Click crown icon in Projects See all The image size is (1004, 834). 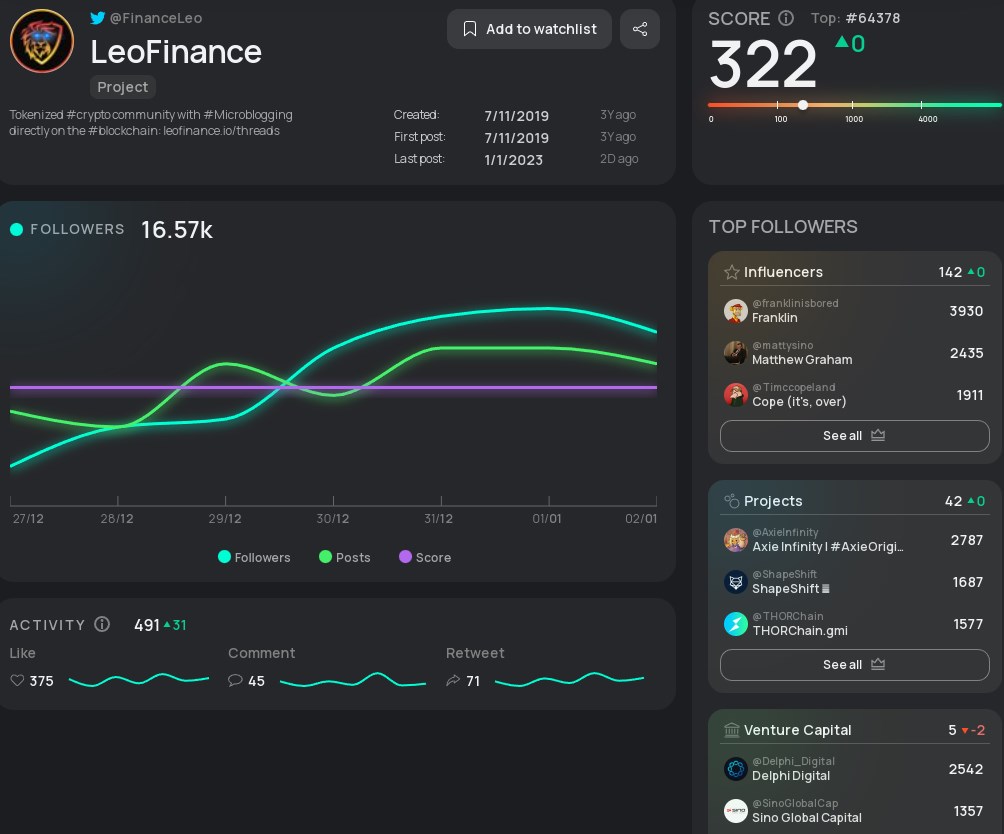878,664
